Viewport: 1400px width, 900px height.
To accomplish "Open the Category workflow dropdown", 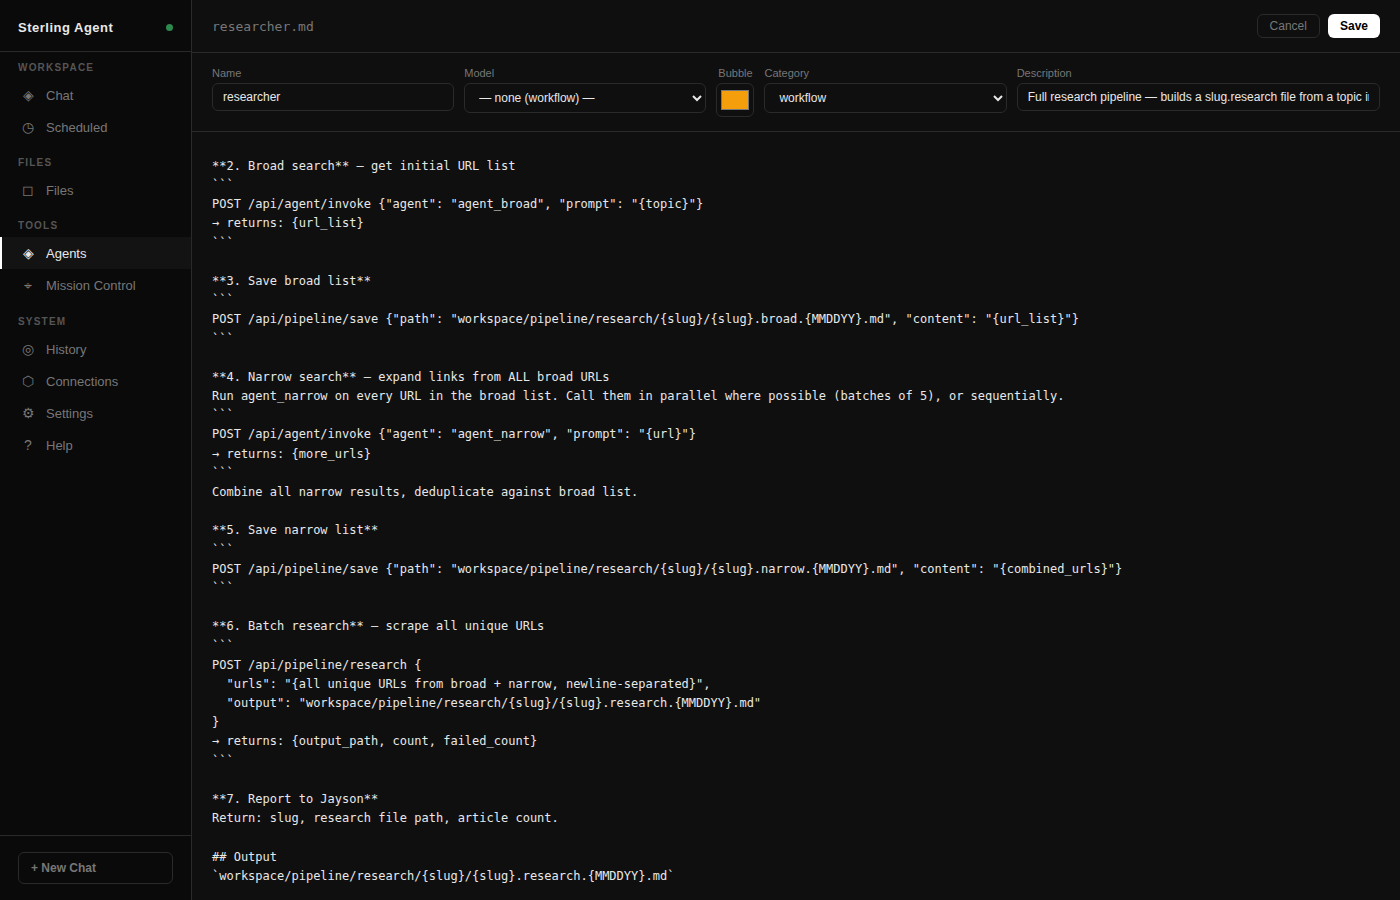I will pos(885,98).
